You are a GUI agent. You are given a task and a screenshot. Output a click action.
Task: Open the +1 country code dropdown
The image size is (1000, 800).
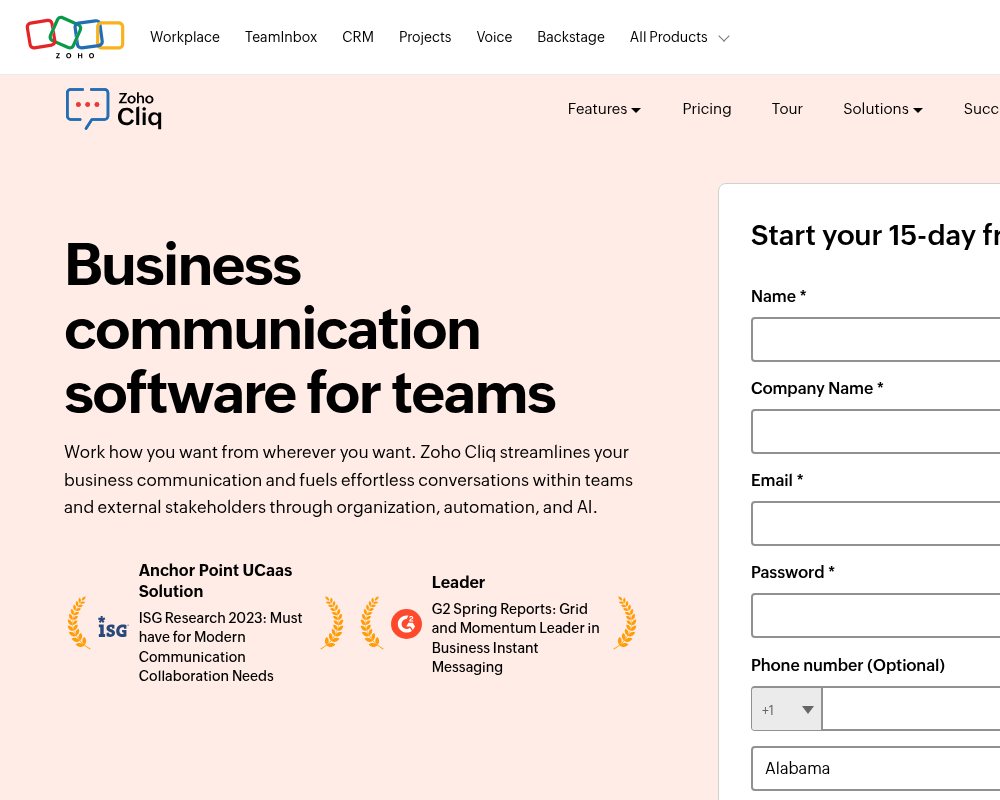[787, 709]
